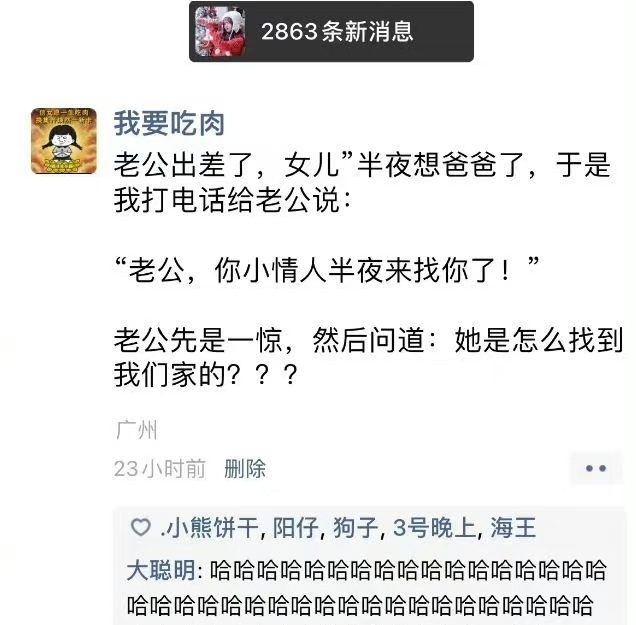
Task: Open the 我要吃肉 profile avatar
Action: (64, 141)
